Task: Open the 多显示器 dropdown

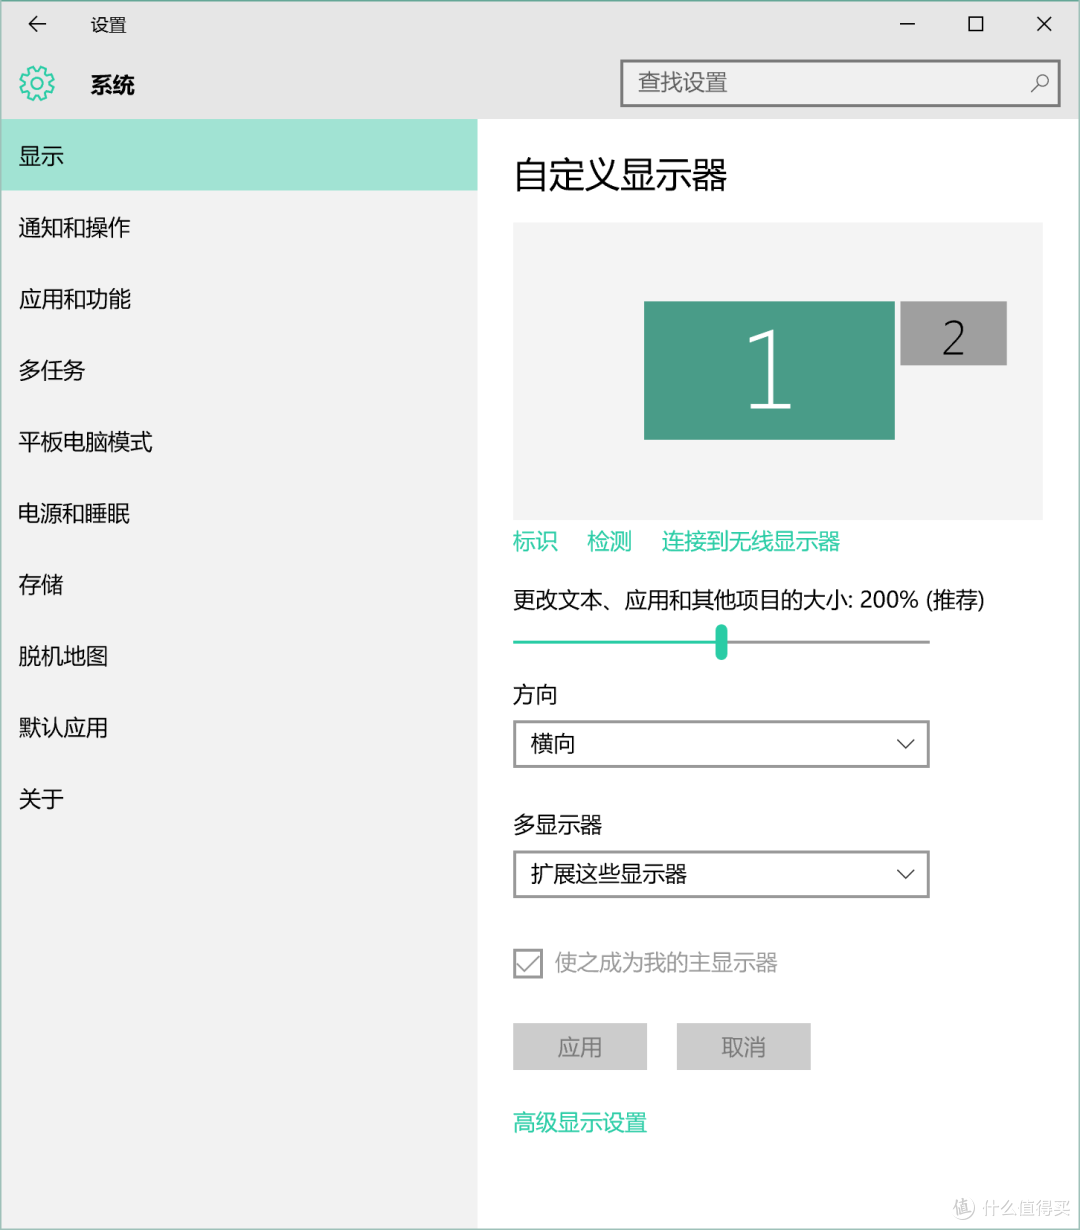Action: [721, 874]
